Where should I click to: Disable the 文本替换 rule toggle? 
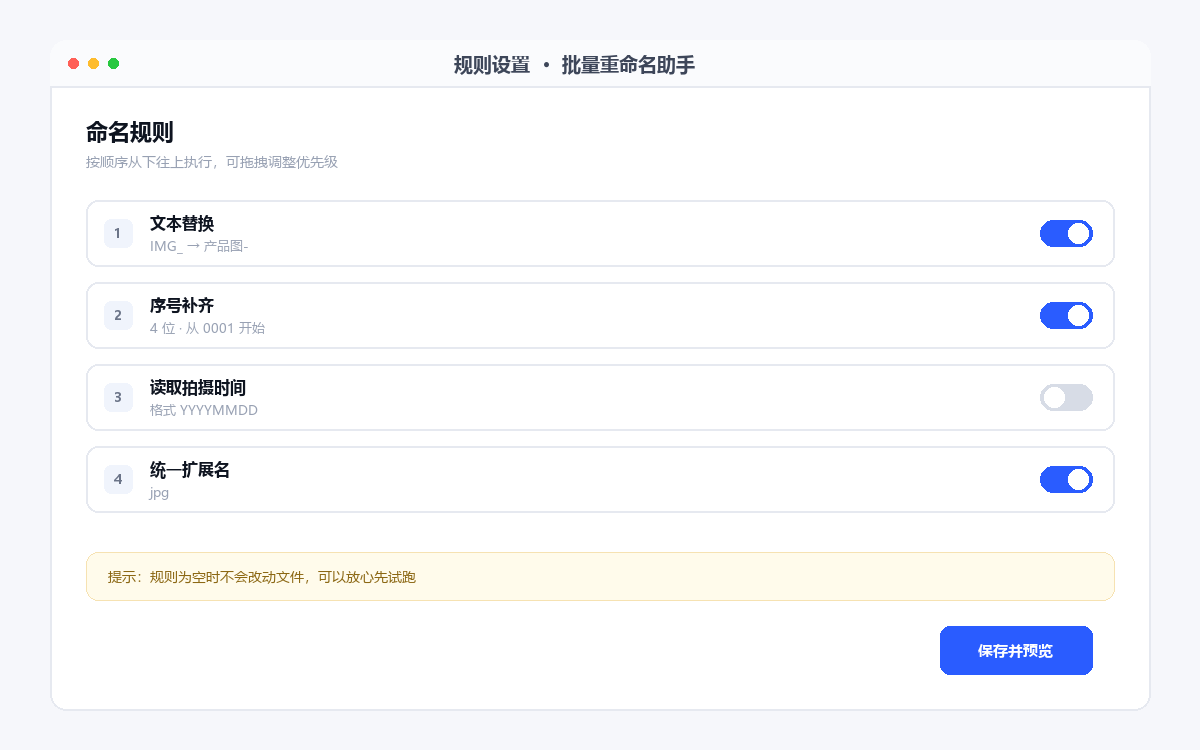1066,233
